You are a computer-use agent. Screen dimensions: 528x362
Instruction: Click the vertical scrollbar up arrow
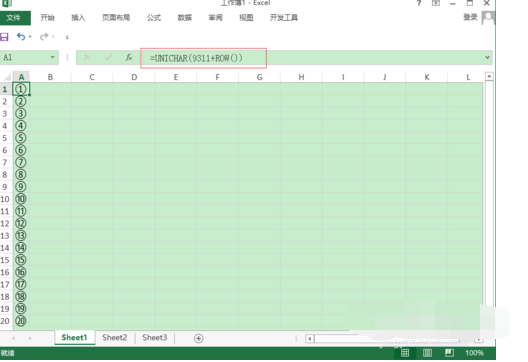[x=489, y=76]
